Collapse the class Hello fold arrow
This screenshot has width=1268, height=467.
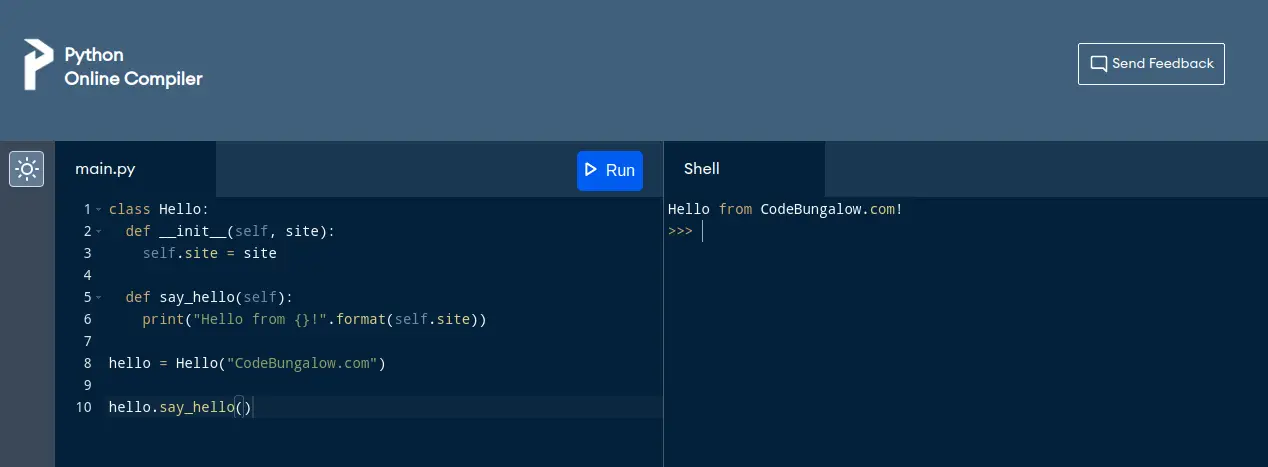pyautogui.click(x=98, y=210)
